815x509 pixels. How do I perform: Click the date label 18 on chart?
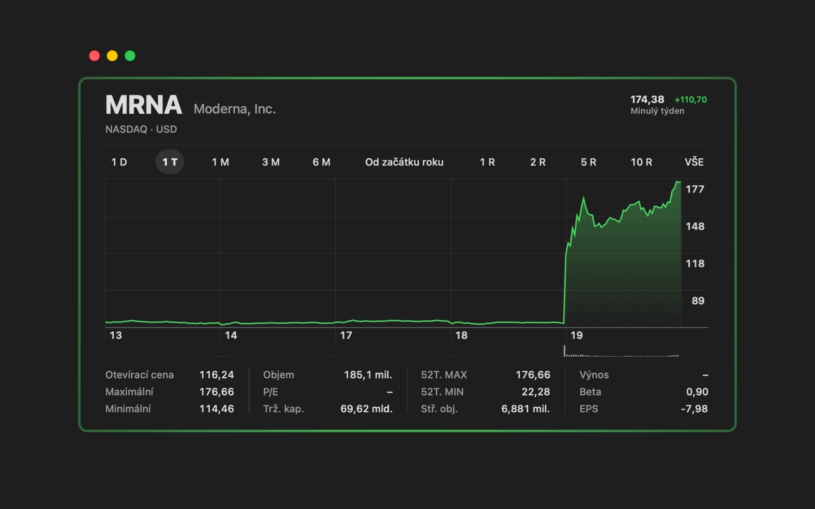coord(462,336)
